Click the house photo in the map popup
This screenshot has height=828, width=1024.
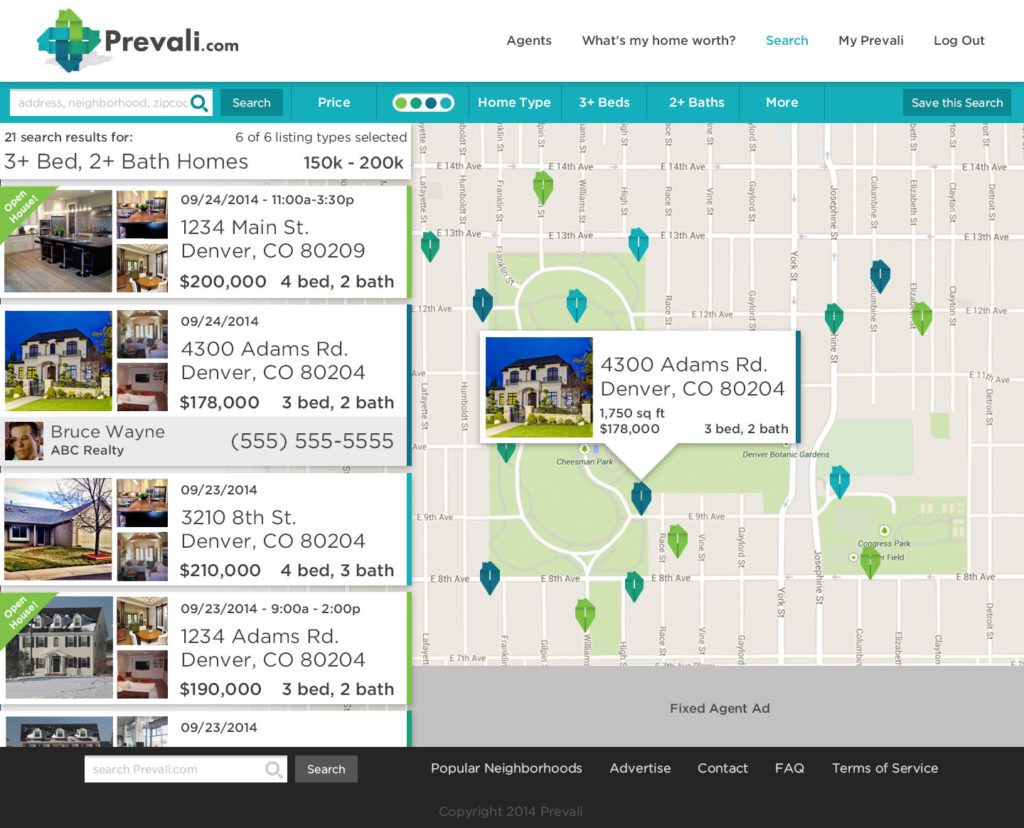click(539, 387)
